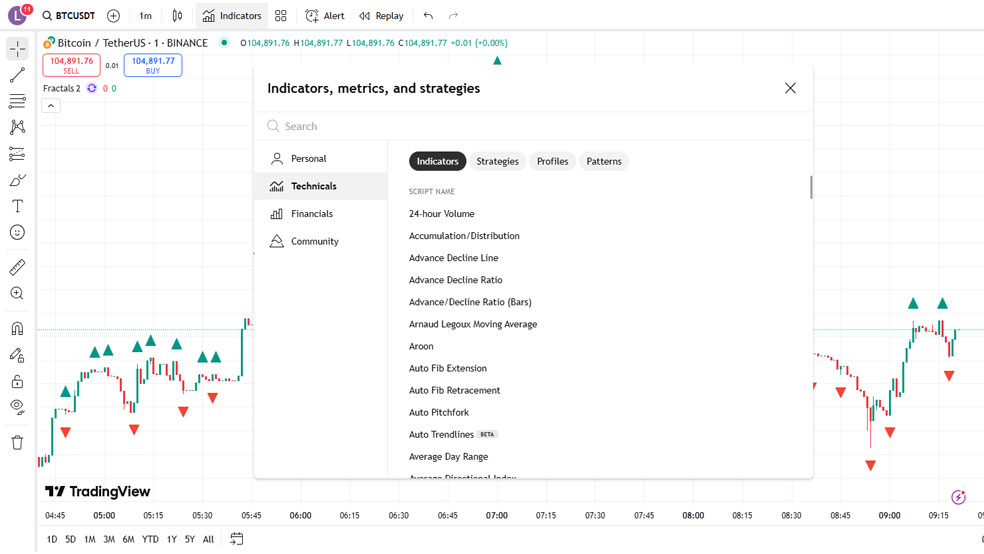Toggle magnet mode for drawings

18,329
